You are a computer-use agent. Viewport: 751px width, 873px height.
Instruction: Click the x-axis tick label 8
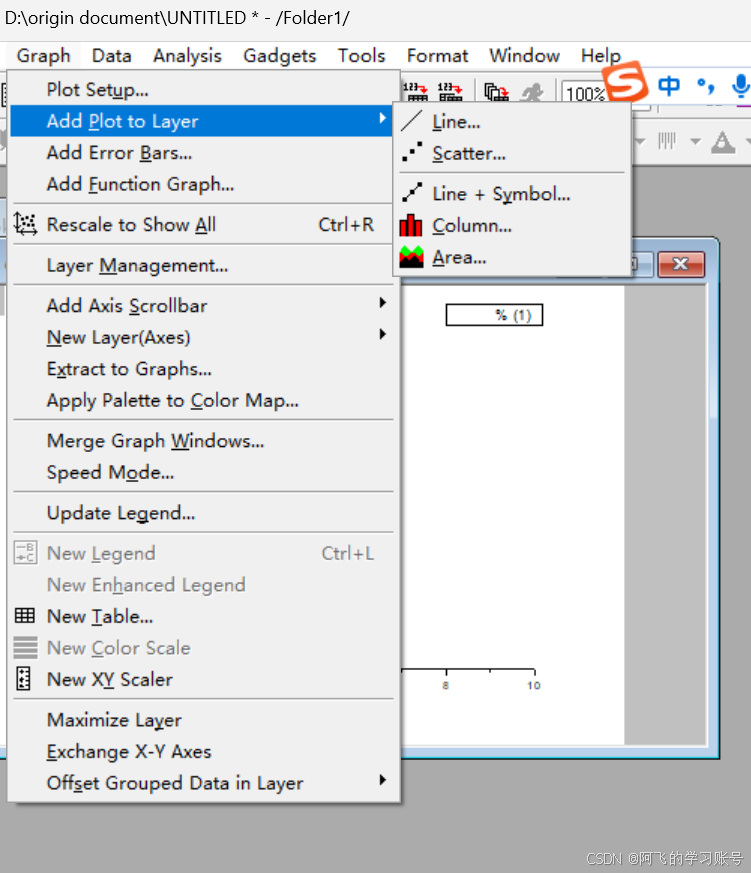445,685
